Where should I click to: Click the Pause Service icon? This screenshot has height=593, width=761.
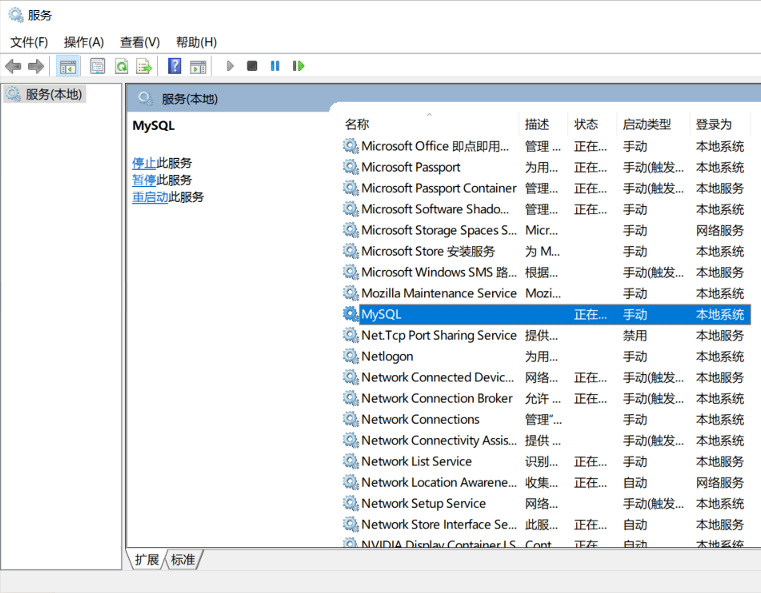click(x=275, y=66)
